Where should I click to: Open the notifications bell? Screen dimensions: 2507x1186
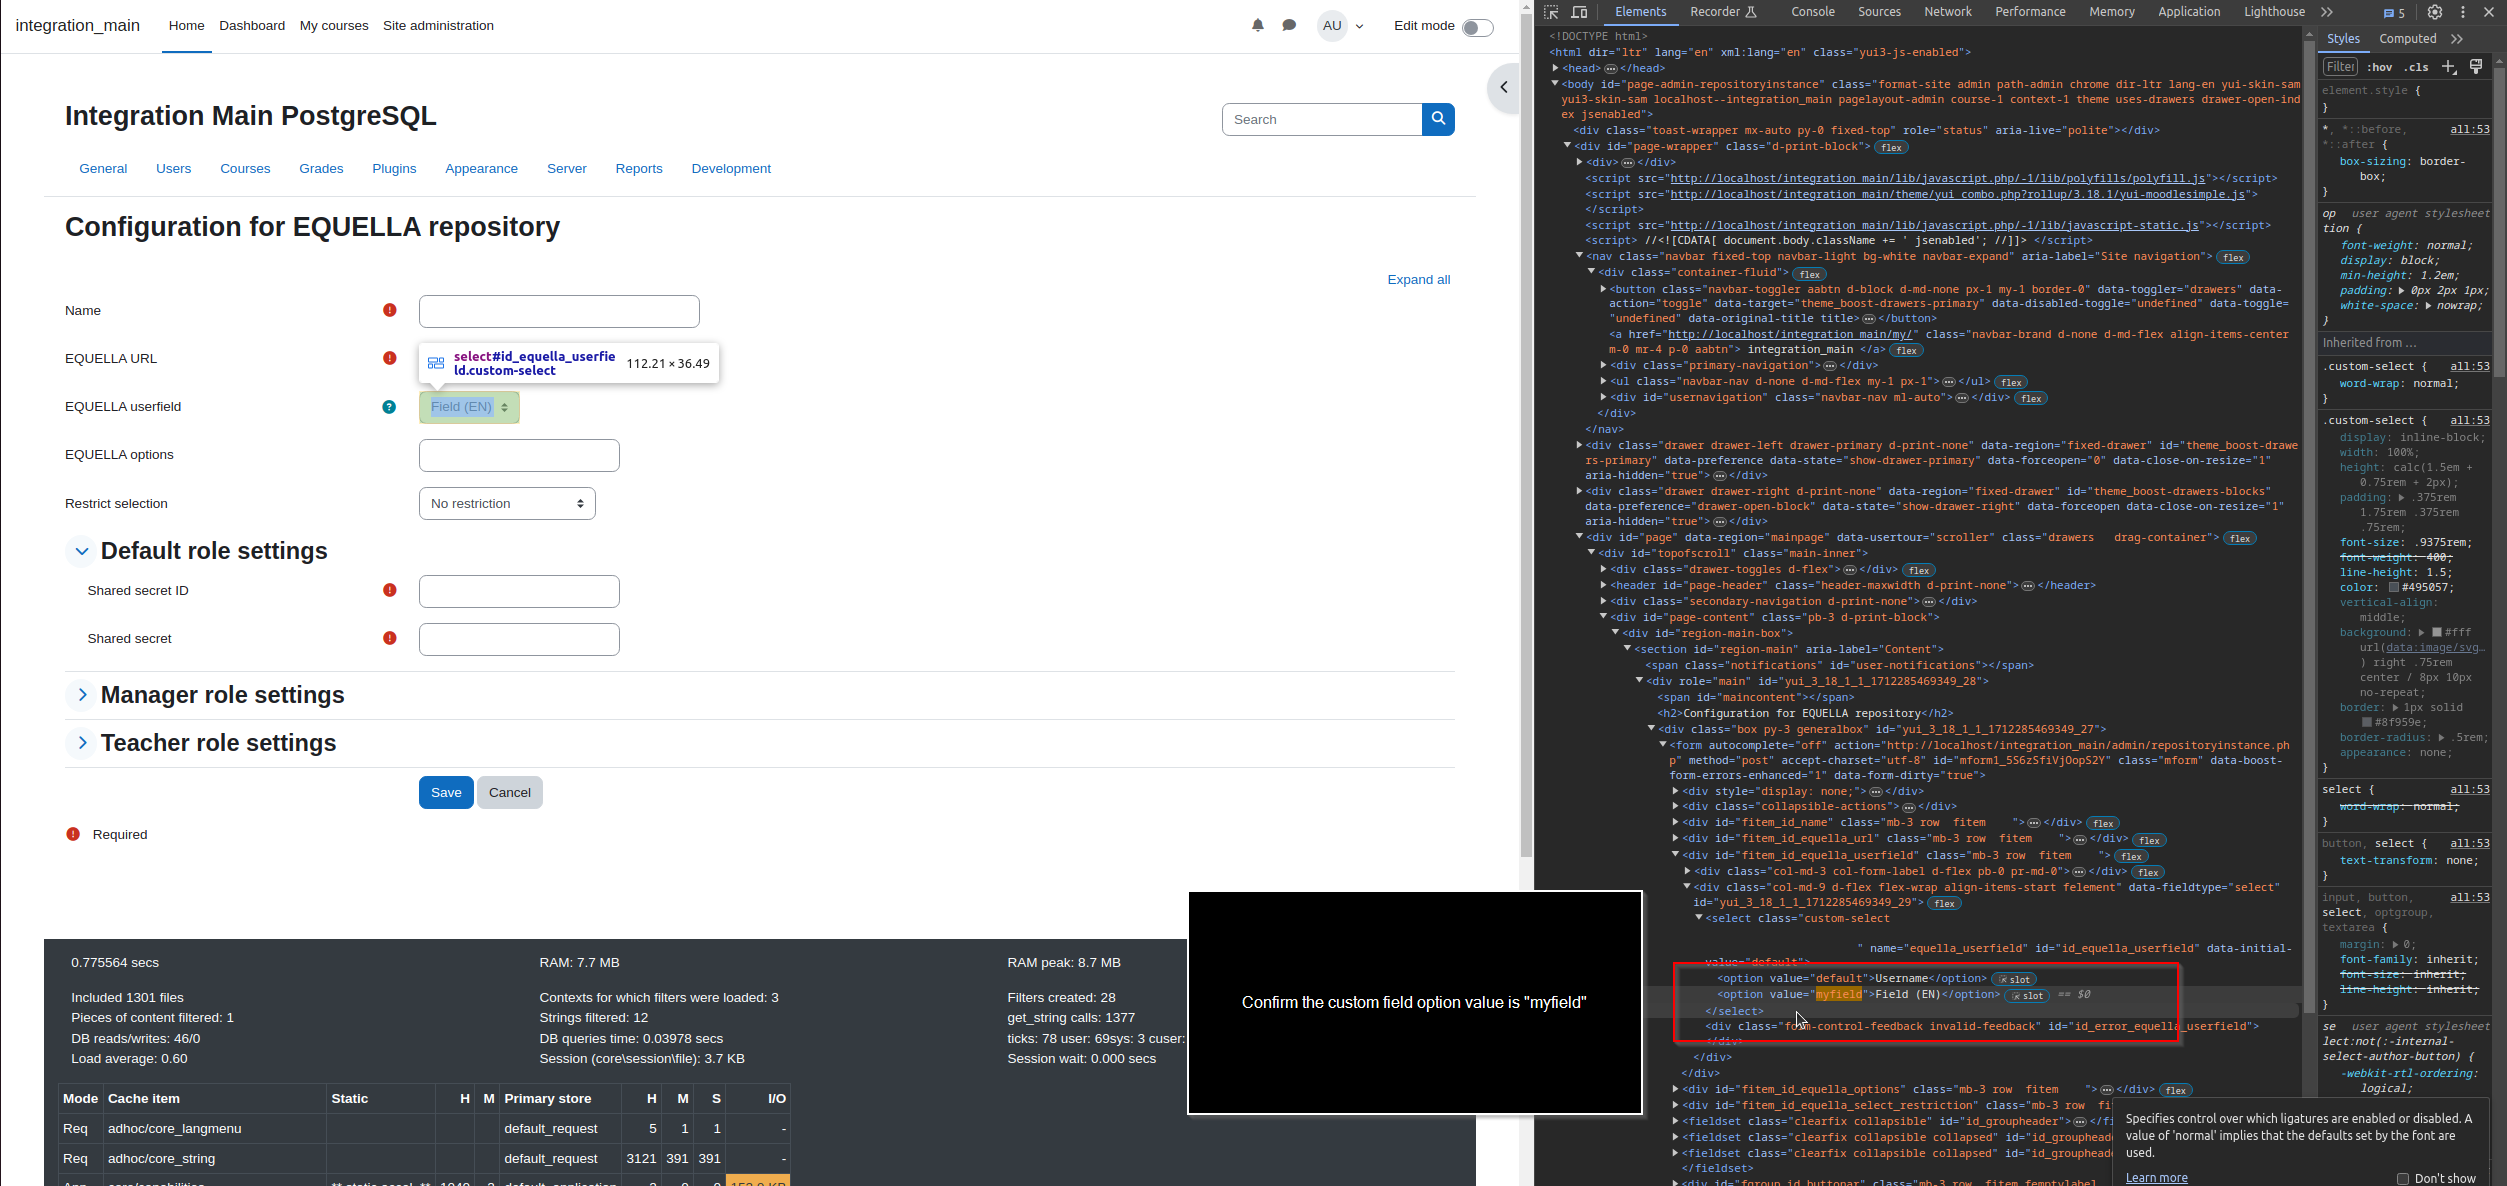point(1257,26)
